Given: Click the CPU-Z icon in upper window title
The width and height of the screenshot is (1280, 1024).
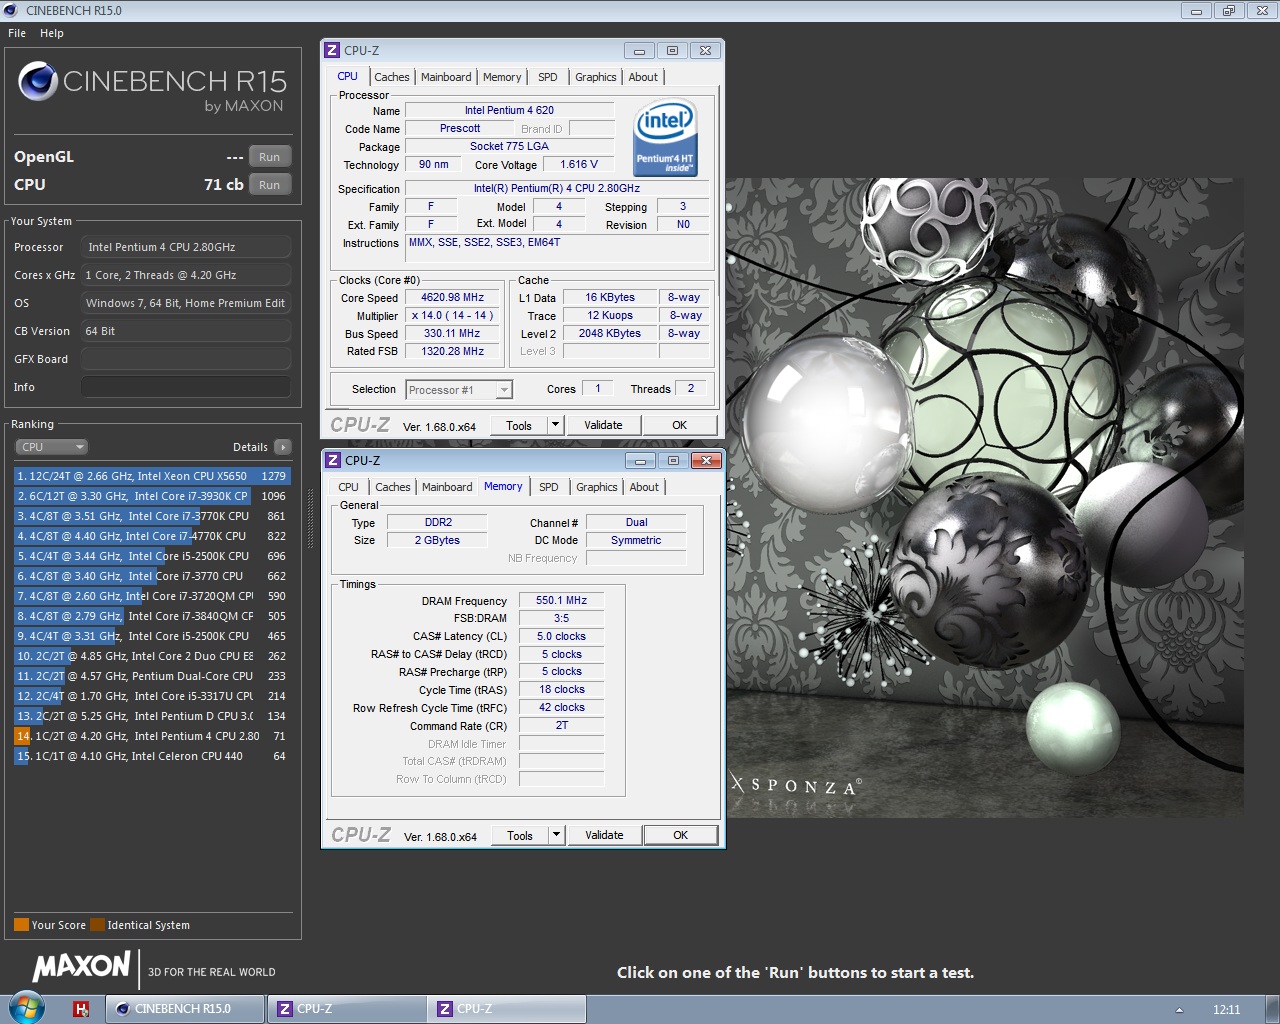Looking at the screenshot, I should [x=332, y=50].
